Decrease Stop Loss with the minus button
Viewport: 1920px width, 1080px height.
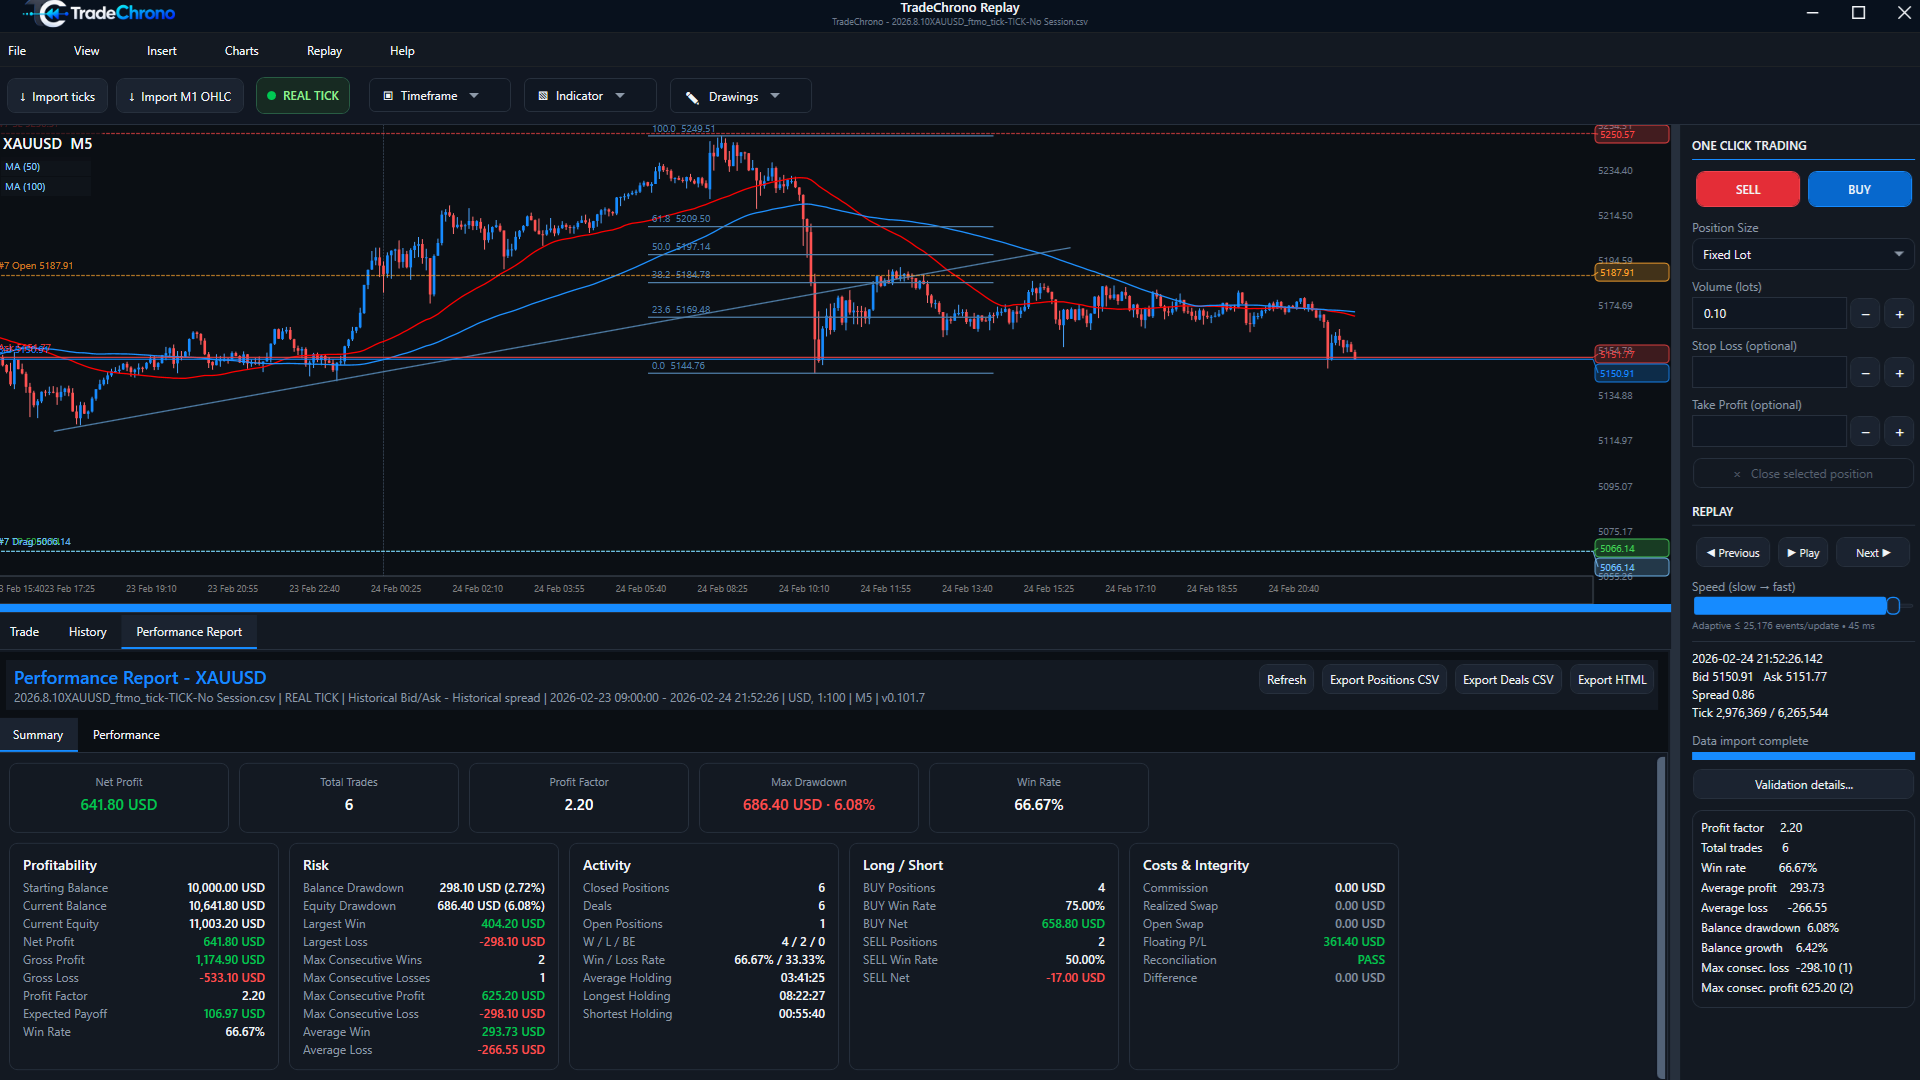coord(1865,373)
